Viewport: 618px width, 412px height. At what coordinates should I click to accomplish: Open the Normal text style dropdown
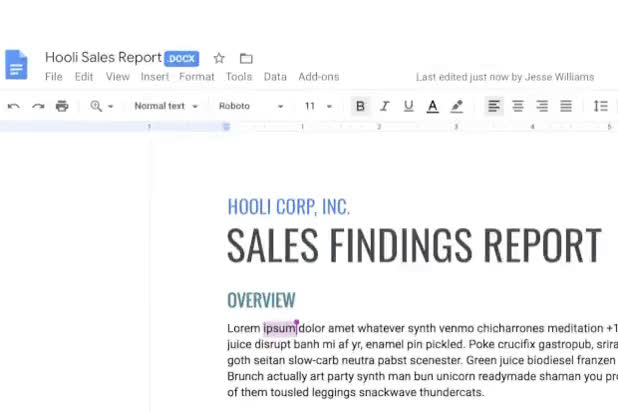166,106
